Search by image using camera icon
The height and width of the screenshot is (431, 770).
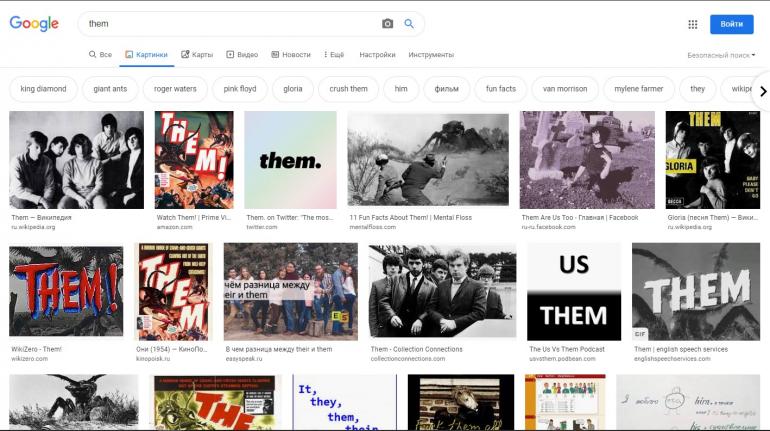[387, 24]
